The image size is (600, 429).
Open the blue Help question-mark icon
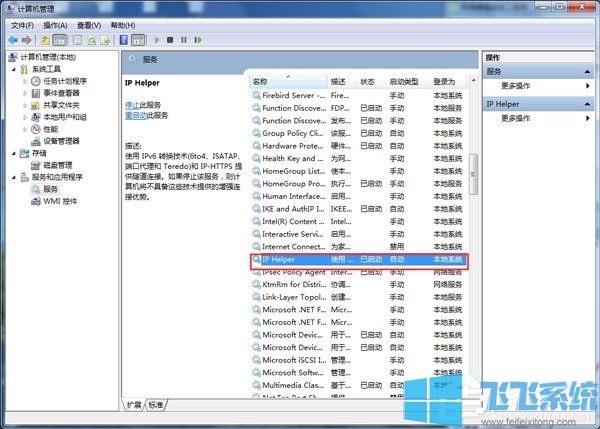(123, 40)
